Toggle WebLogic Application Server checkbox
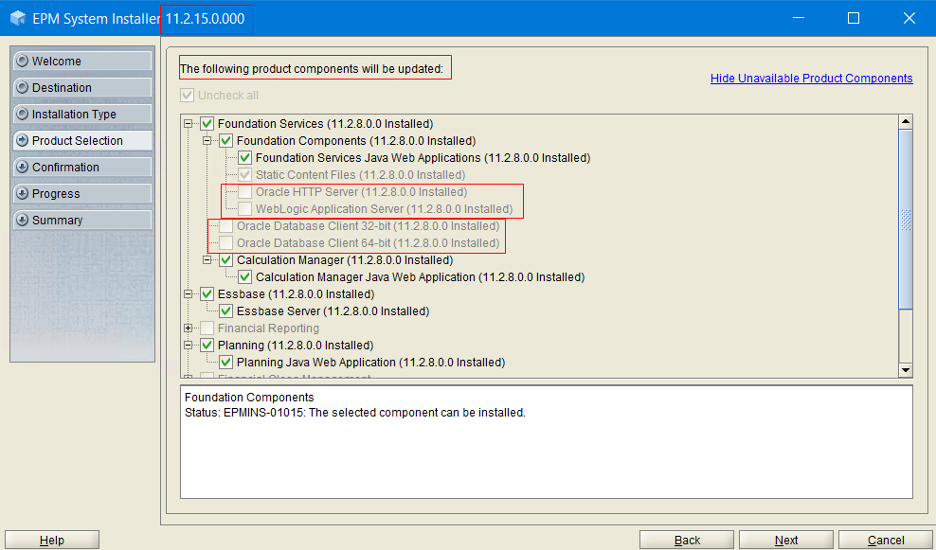Image resolution: width=936 pixels, height=550 pixels. (x=245, y=209)
